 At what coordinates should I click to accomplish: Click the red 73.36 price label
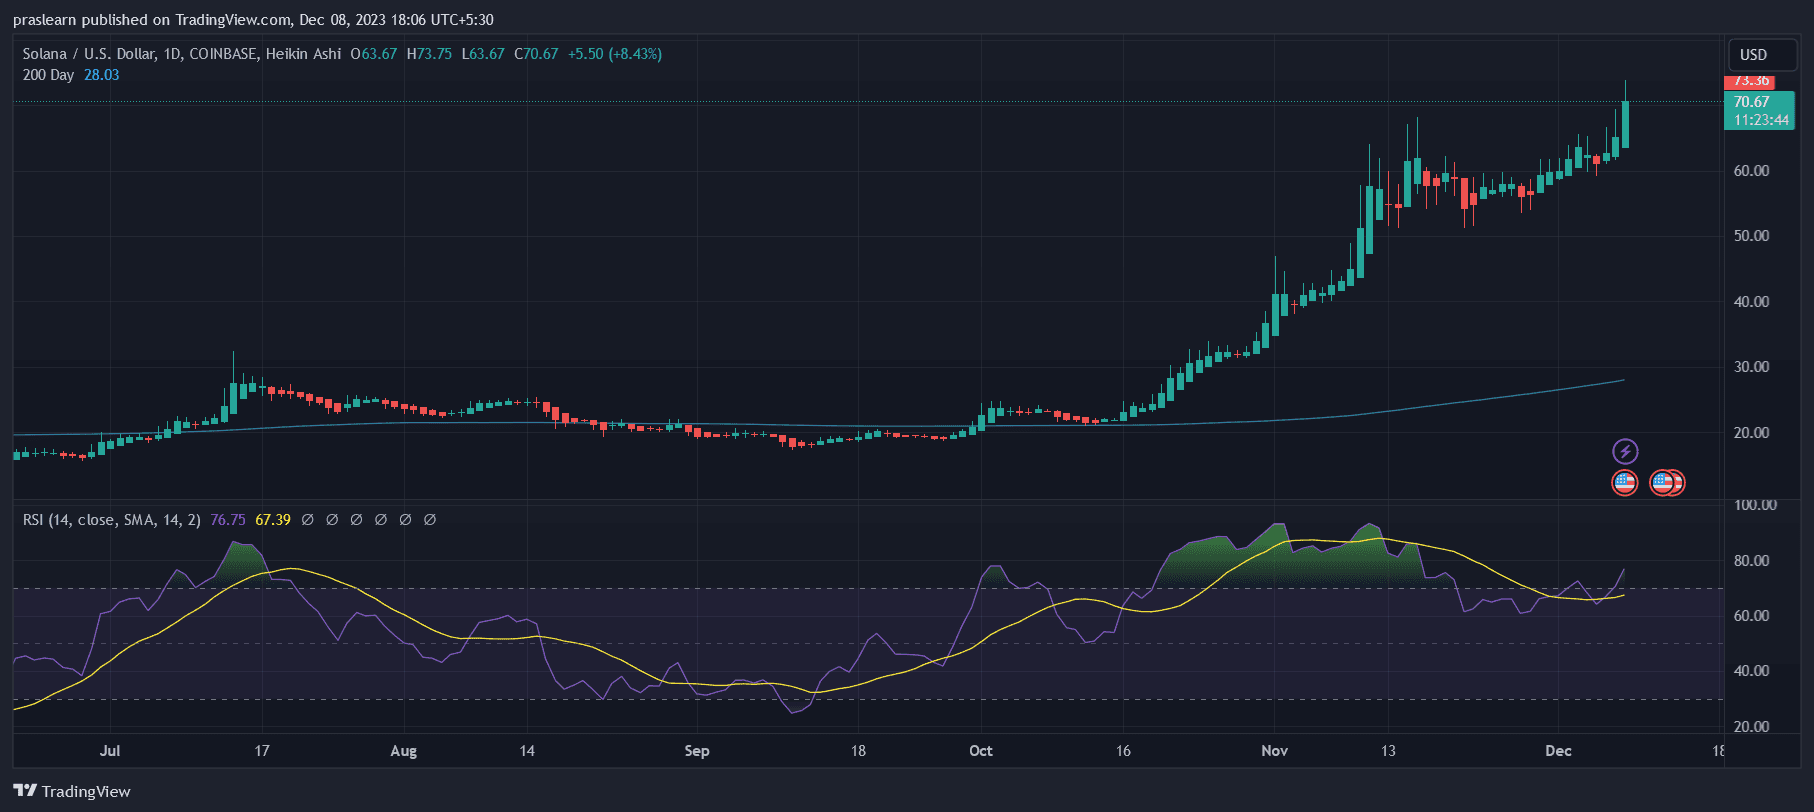(x=1750, y=81)
